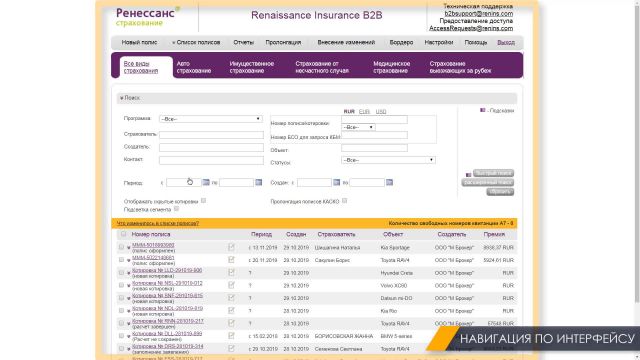Click Выход logout link

pos(506,42)
